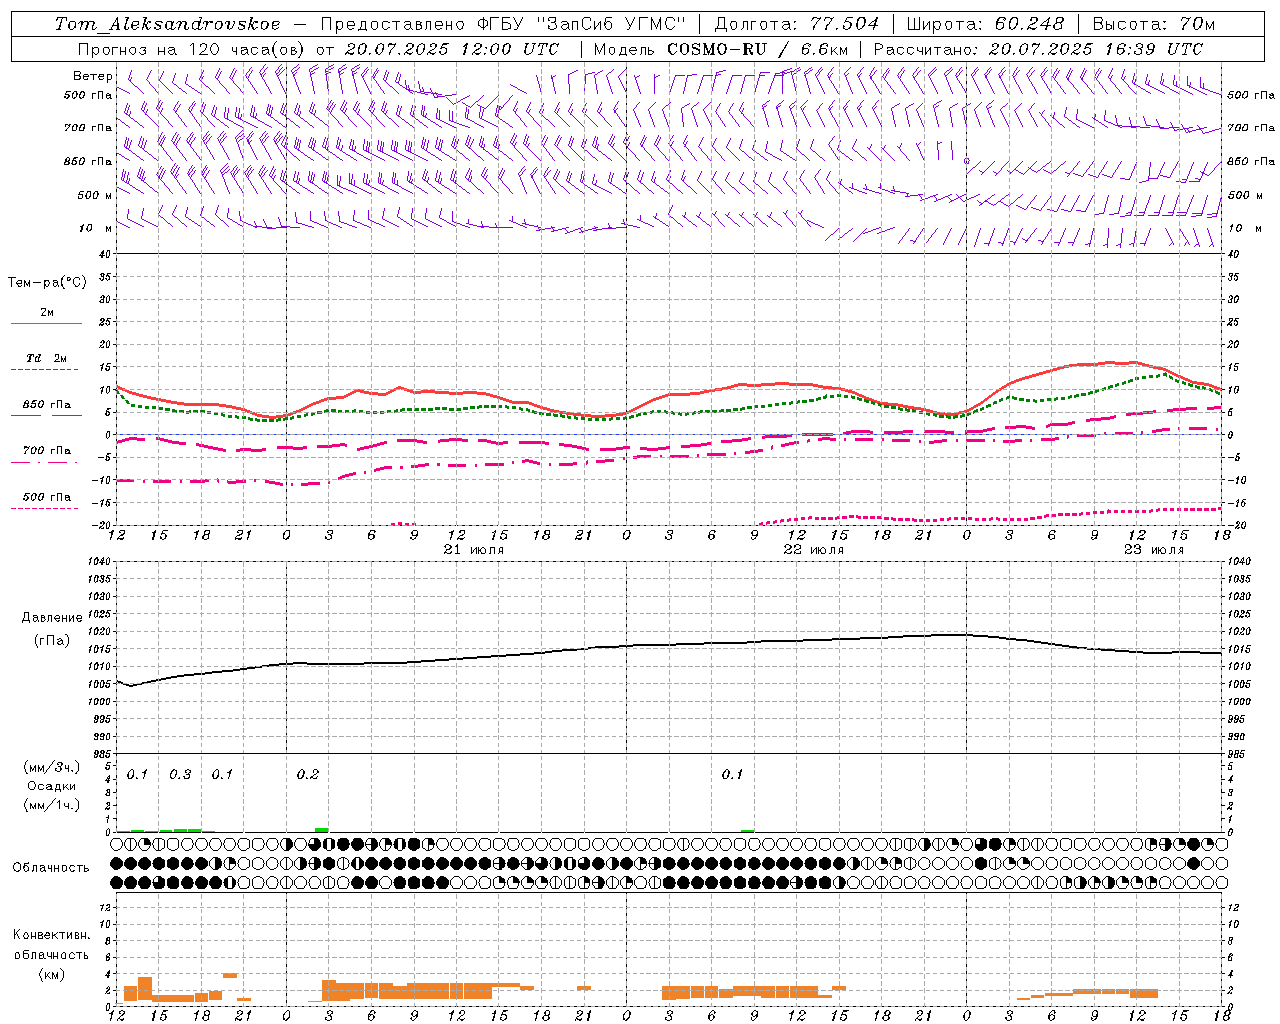Click the "23 июля" date label

click(1154, 550)
